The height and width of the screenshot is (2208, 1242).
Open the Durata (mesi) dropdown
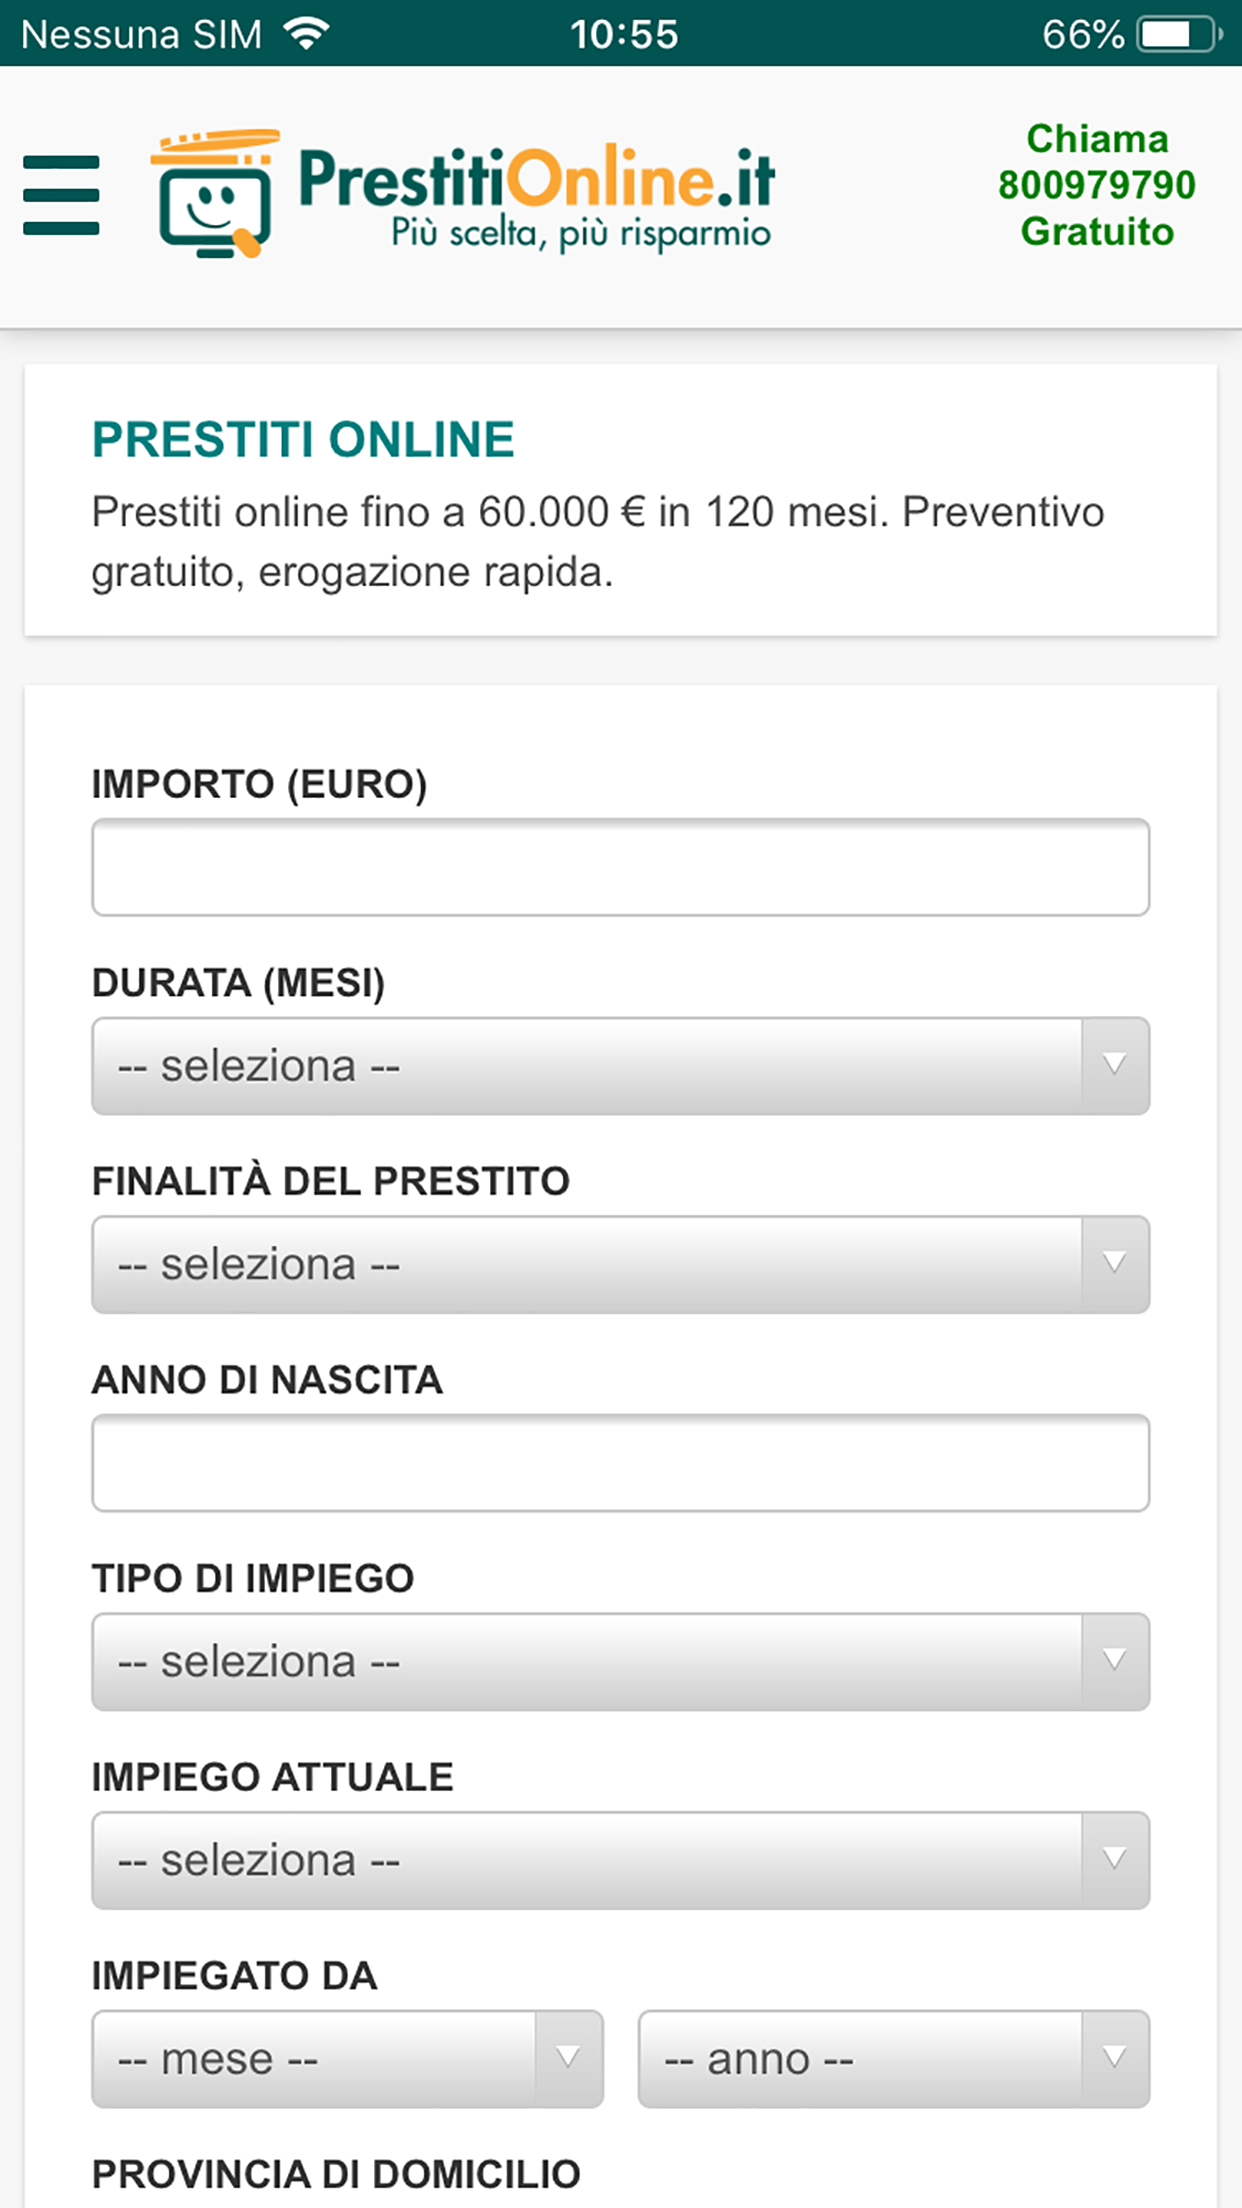[x=586, y=1066]
